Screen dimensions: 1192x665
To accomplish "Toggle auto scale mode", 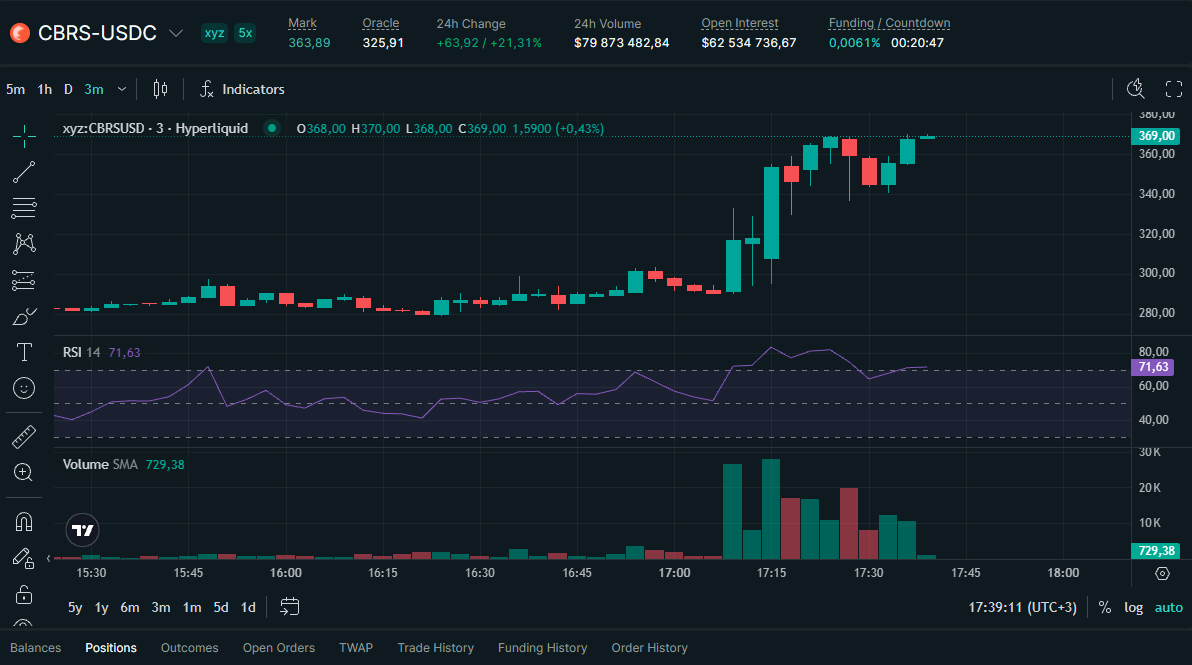I will pyautogui.click(x=1168, y=607).
